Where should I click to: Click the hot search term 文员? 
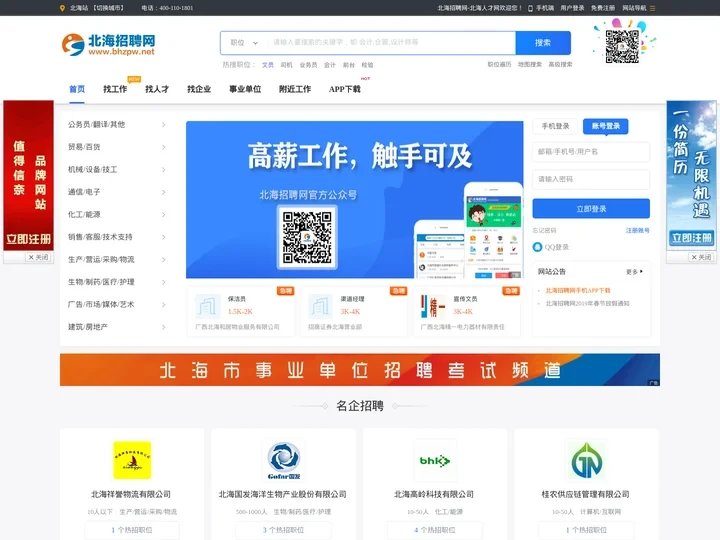point(268,65)
